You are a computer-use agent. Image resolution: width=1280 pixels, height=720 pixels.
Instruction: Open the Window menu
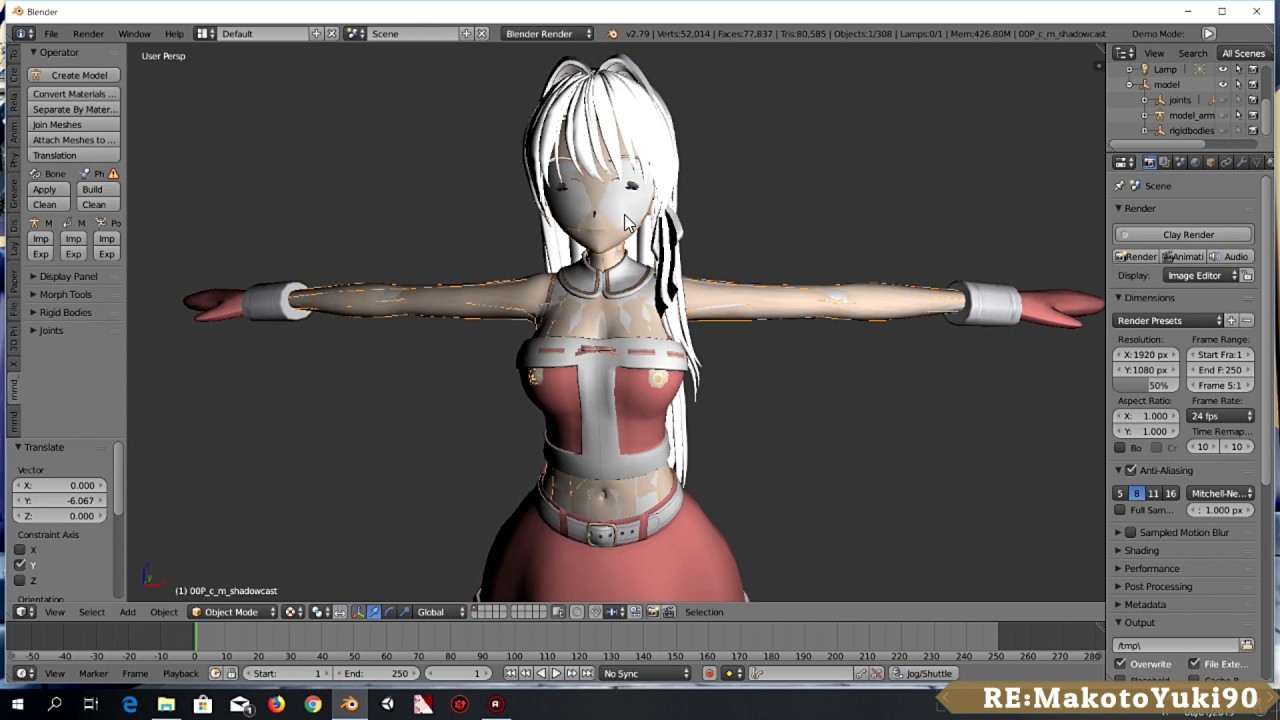click(134, 33)
